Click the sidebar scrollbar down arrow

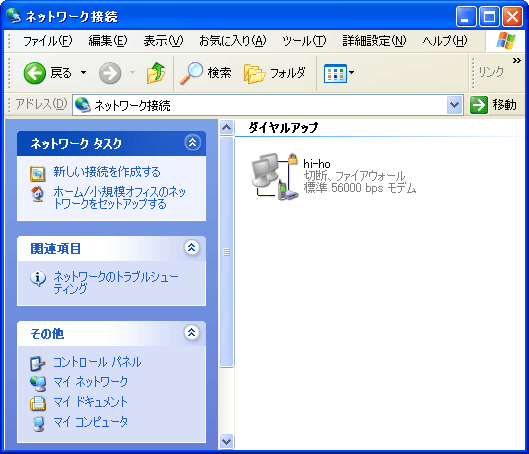(x=226, y=441)
